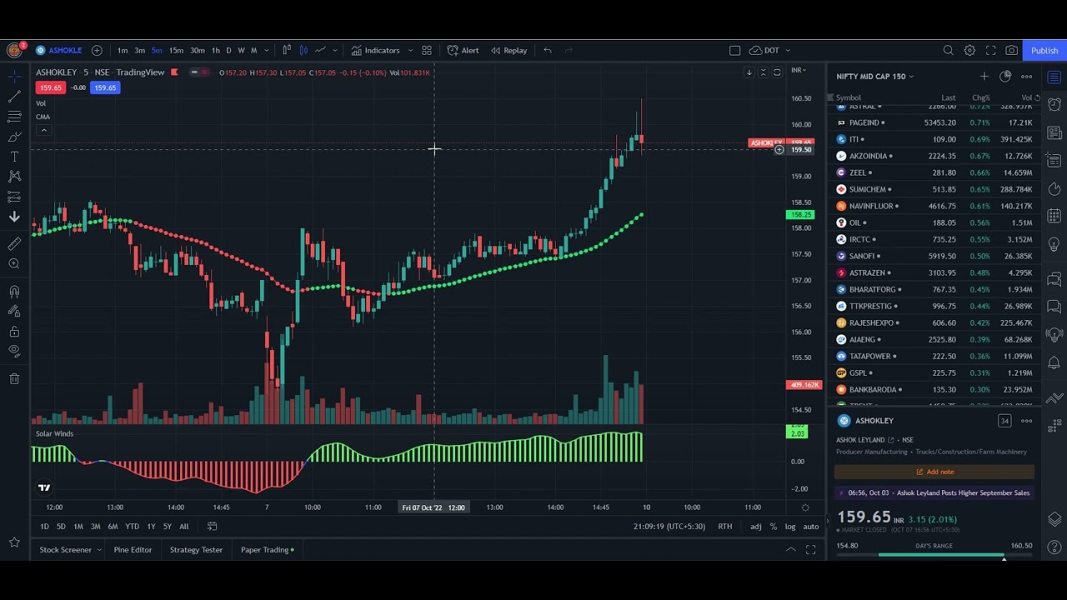
Task: Open the Indicators dialog
Action: (376, 50)
